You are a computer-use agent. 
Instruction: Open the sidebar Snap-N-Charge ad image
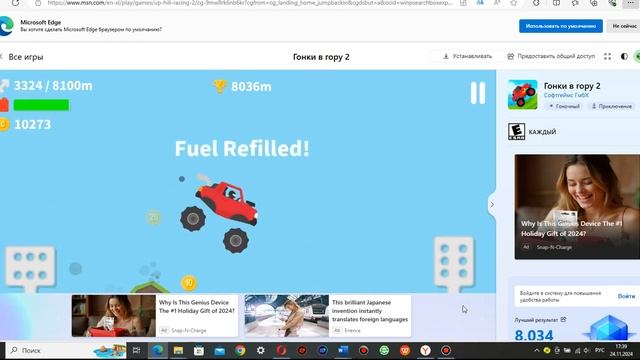pyautogui.click(x=577, y=207)
